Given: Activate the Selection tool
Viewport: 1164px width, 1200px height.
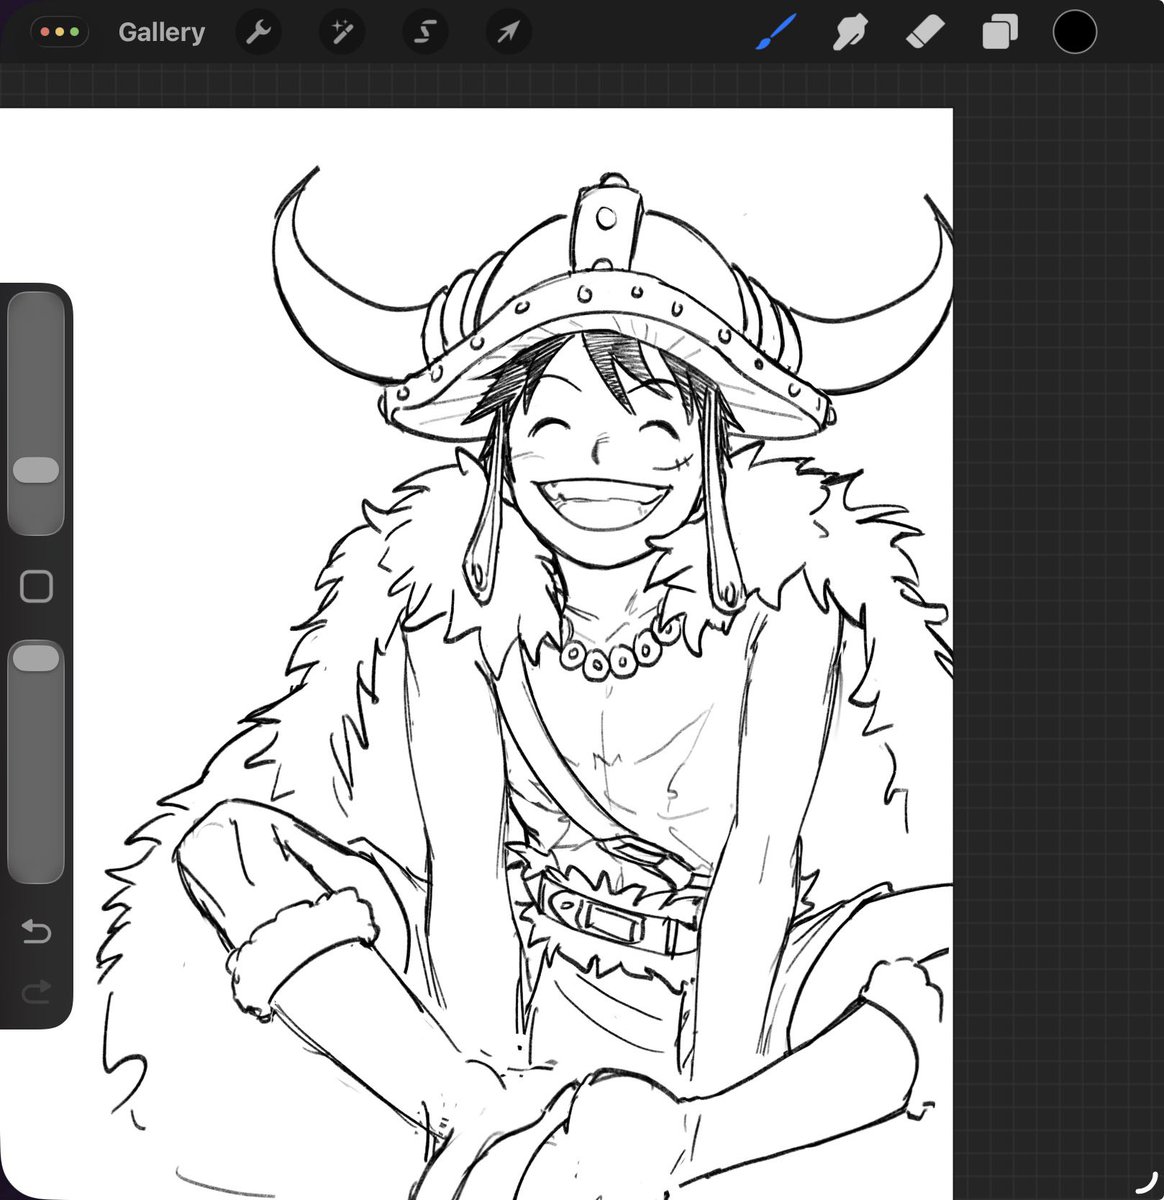Looking at the screenshot, I should [425, 33].
